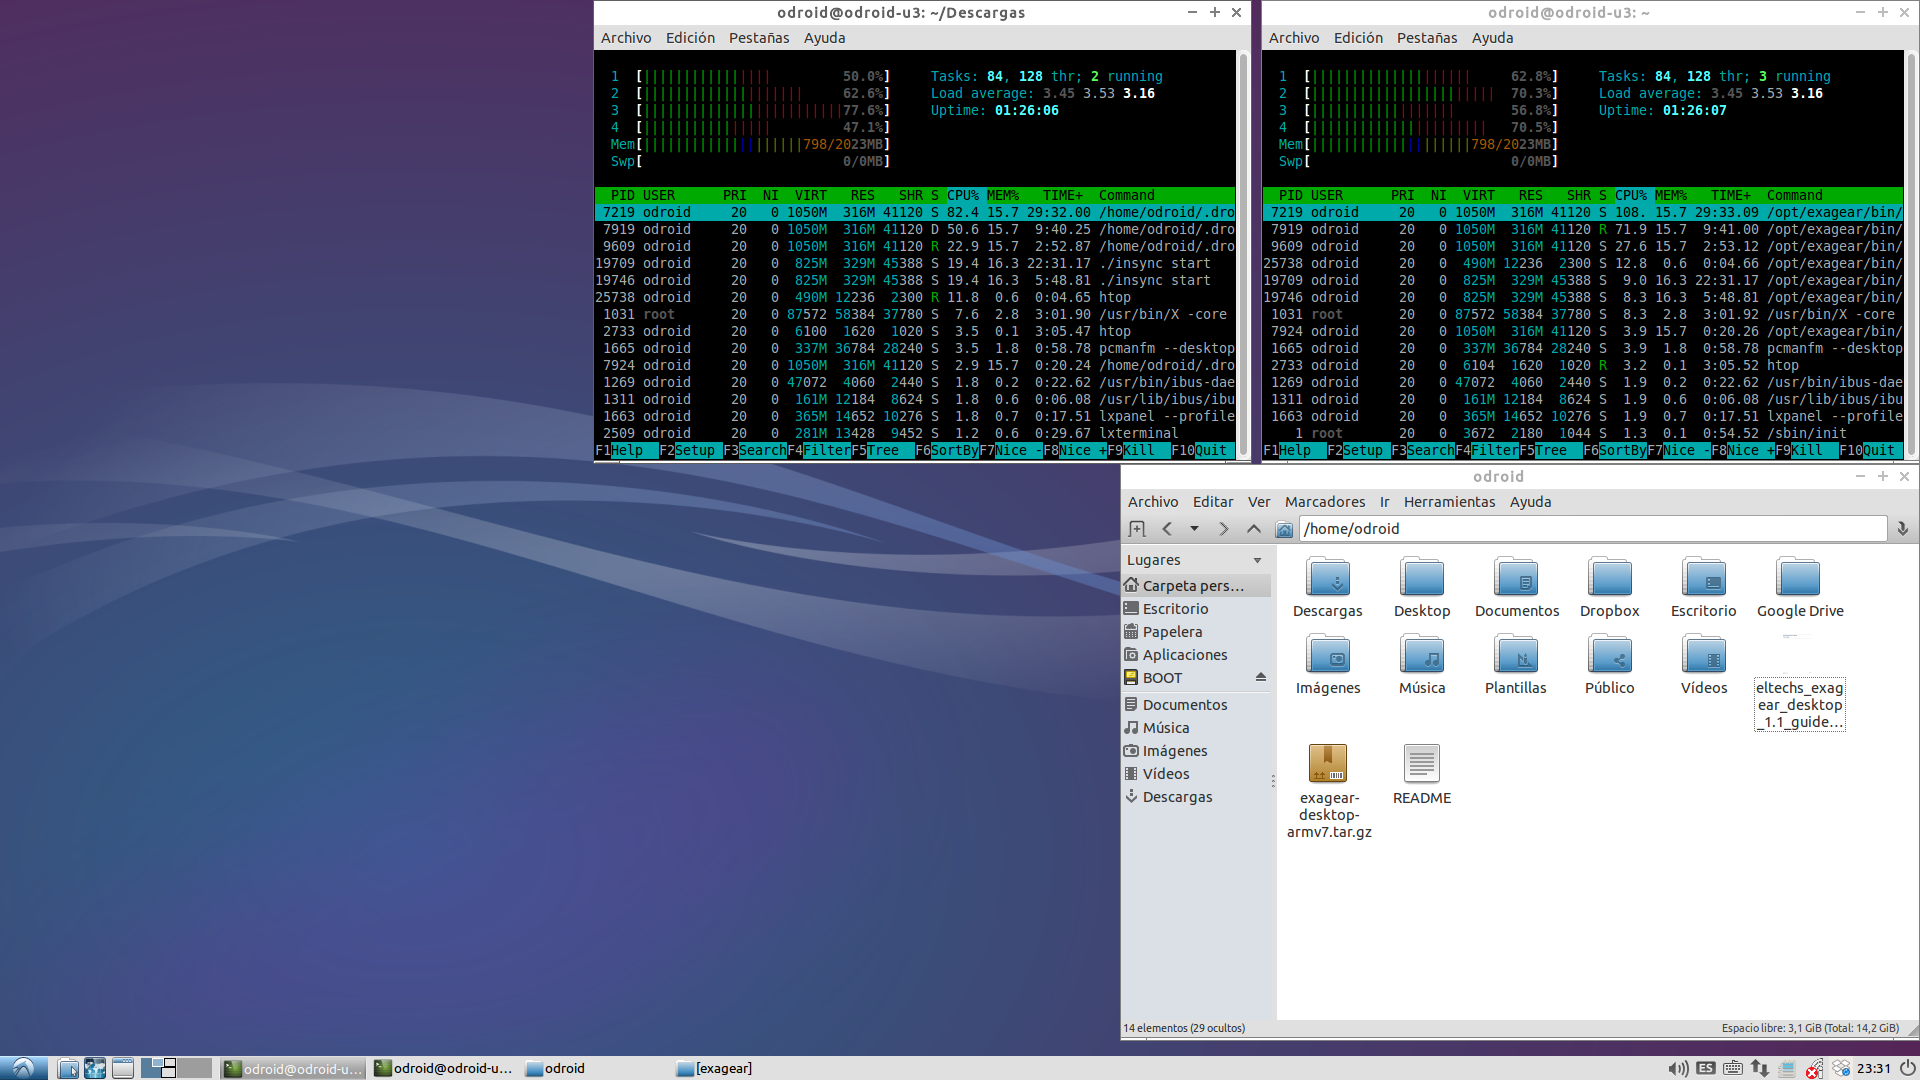
Task: Select Papelera in the places sidebar
Action: [1172, 632]
